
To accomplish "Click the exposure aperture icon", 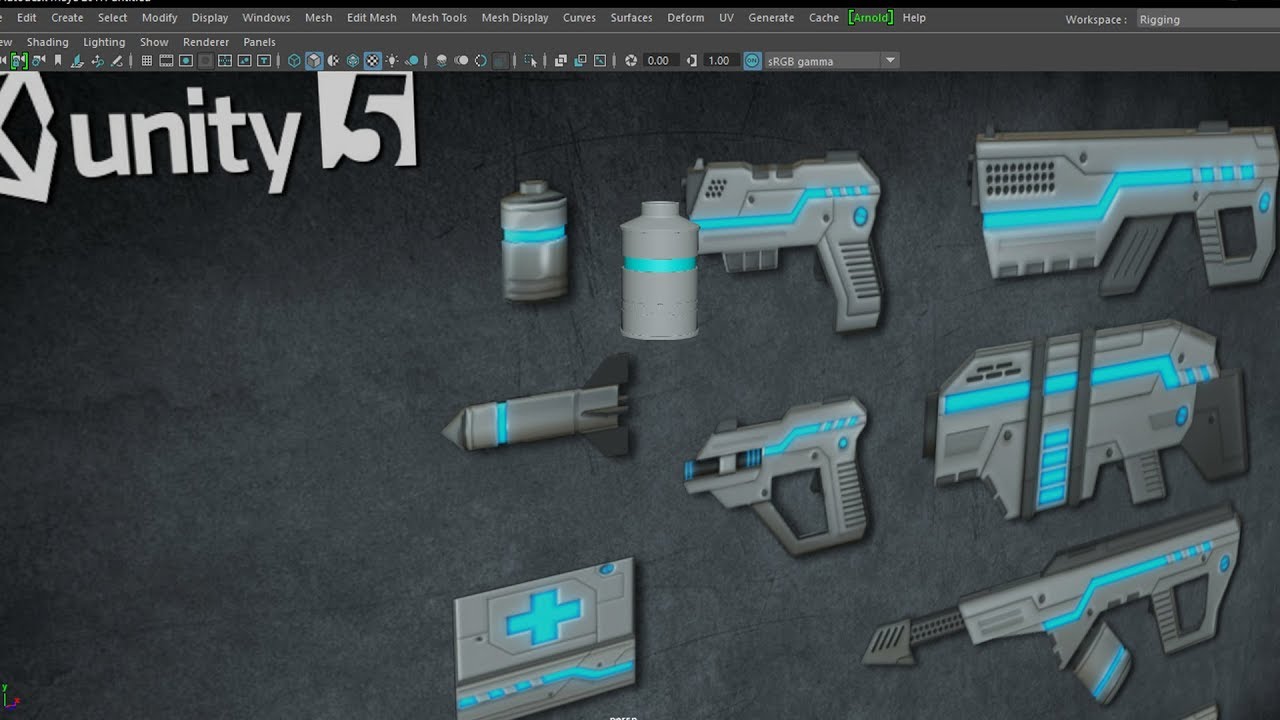I will click(x=631, y=61).
